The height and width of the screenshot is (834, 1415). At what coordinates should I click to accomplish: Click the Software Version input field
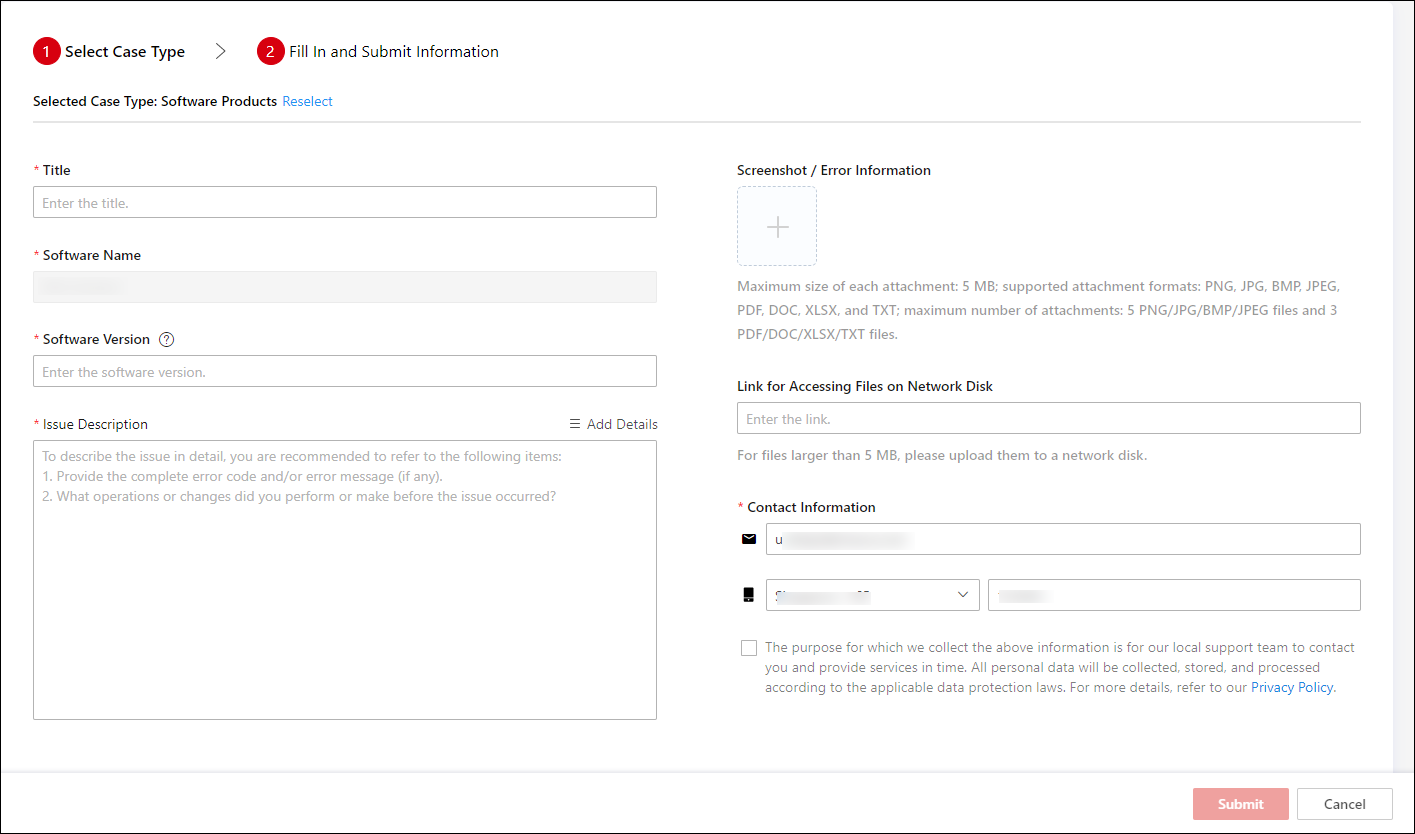click(x=345, y=371)
